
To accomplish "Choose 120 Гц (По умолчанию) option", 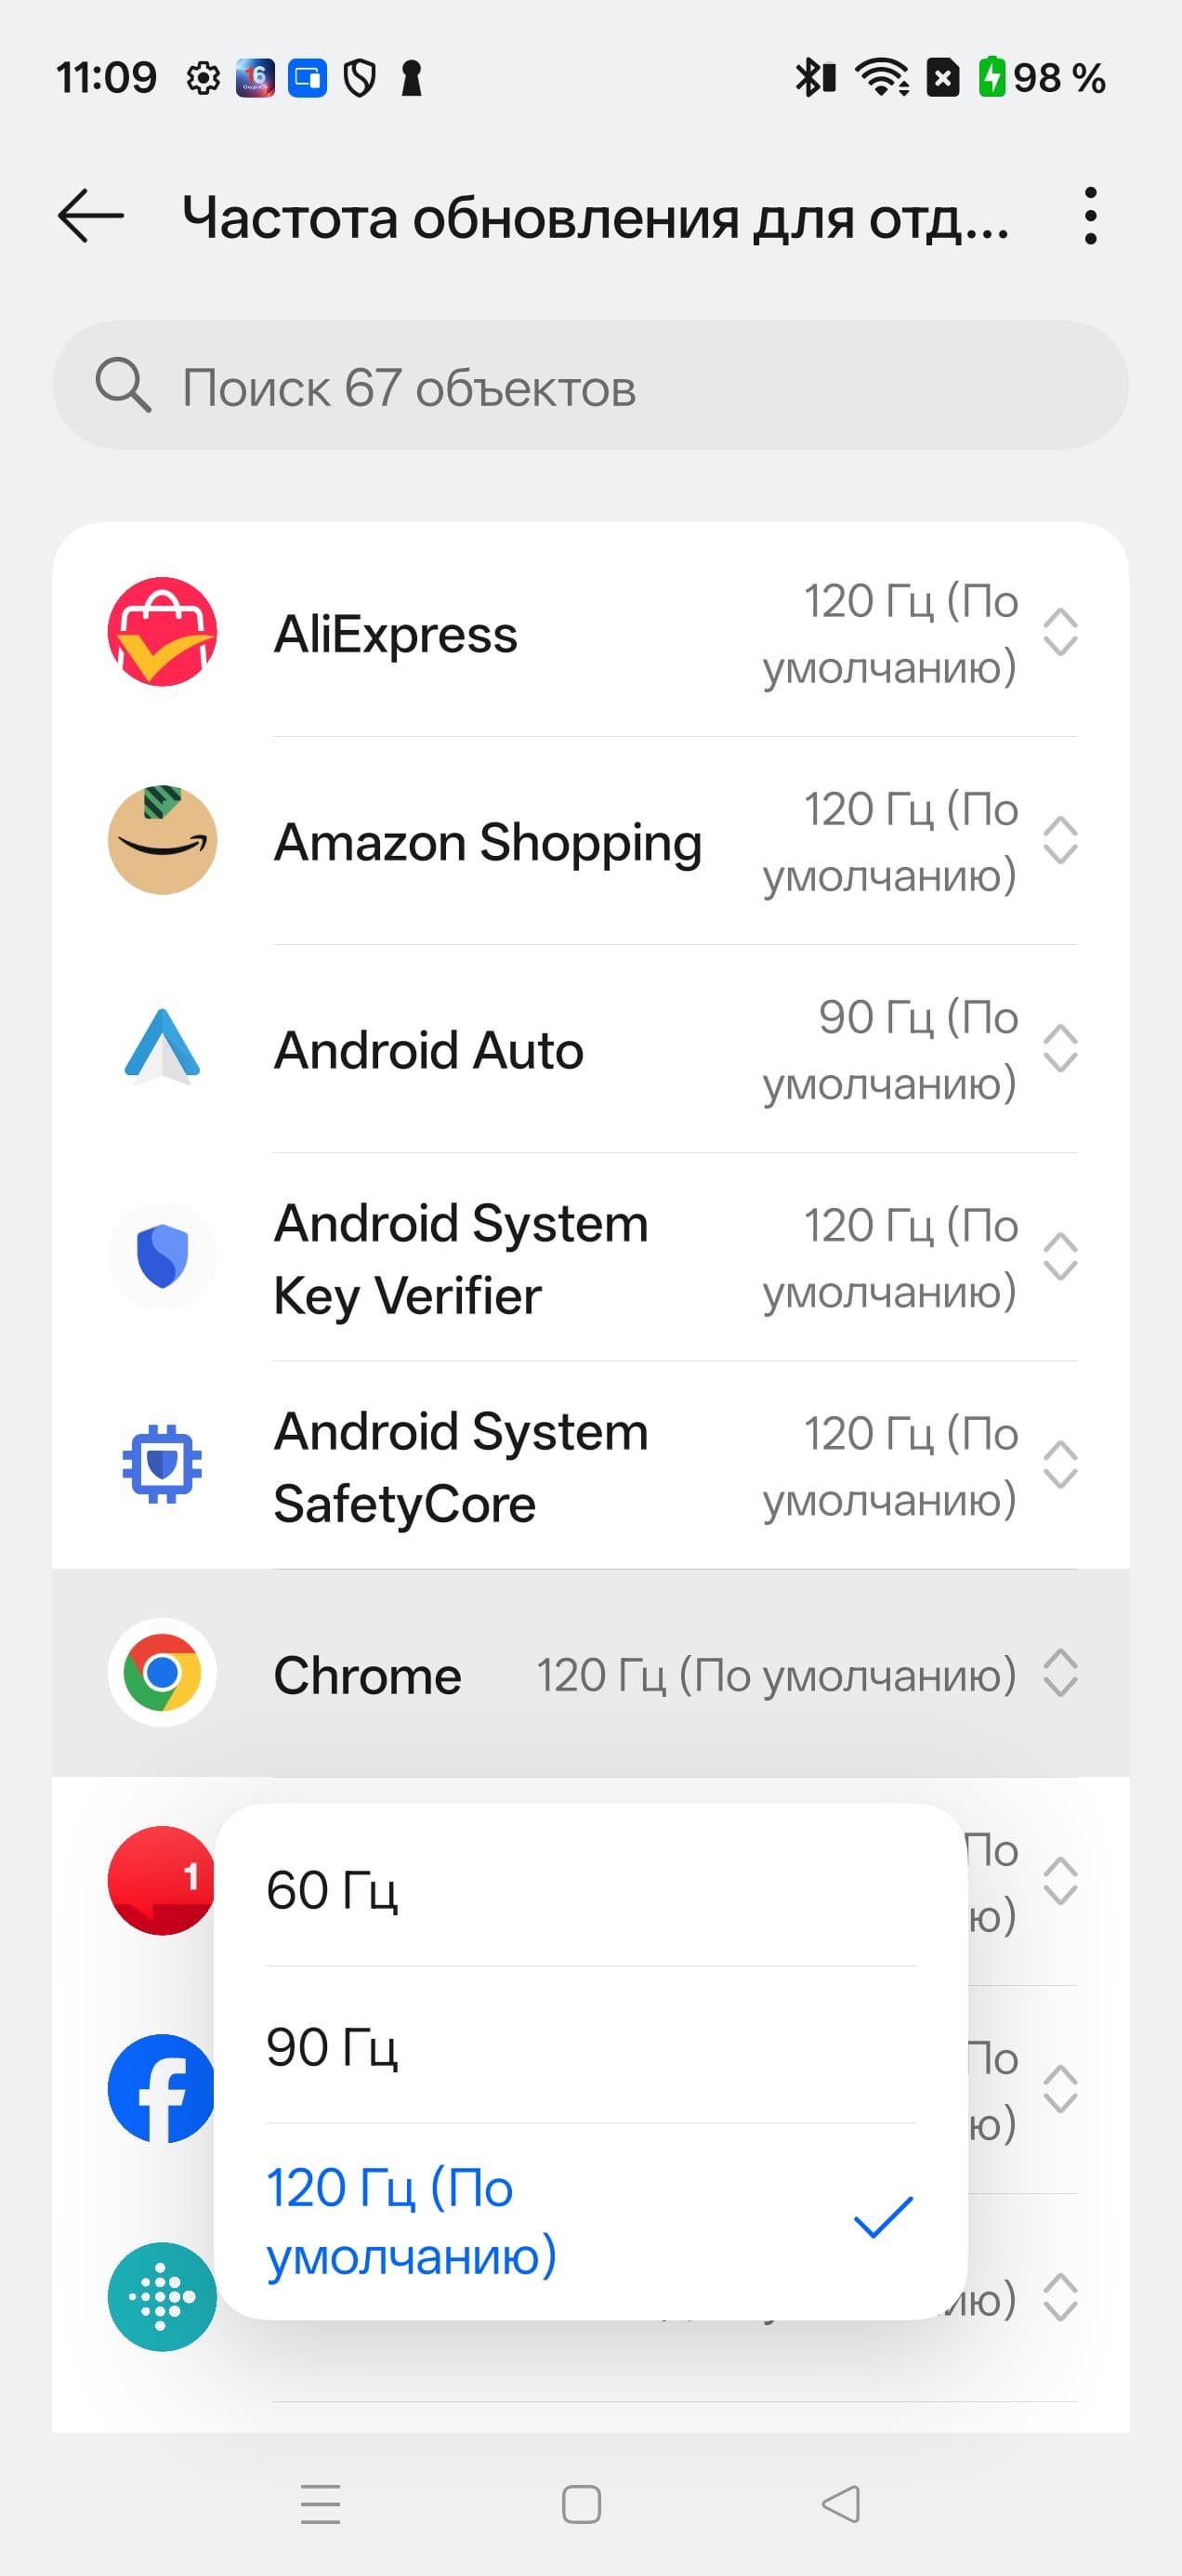I will point(590,2221).
